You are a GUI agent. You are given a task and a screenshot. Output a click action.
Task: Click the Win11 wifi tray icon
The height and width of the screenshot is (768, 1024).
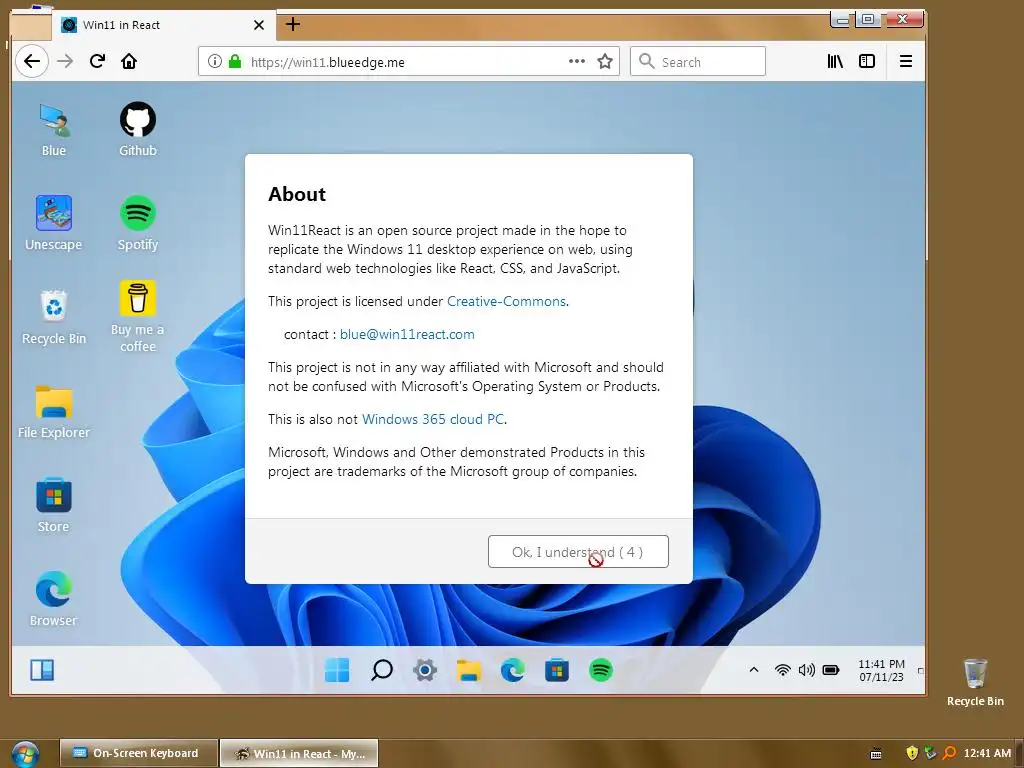[x=782, y=670]
